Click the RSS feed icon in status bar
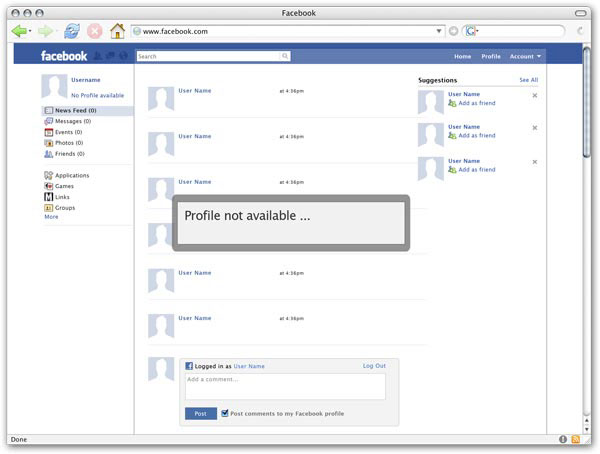600x454 pixels. pos(575,439)
